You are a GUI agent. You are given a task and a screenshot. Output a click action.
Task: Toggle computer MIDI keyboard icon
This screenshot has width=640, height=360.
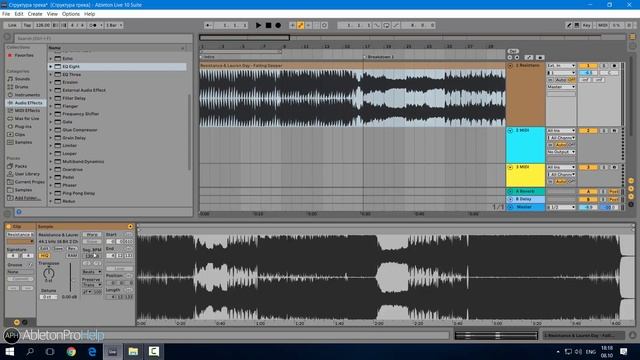coord(577,25)
